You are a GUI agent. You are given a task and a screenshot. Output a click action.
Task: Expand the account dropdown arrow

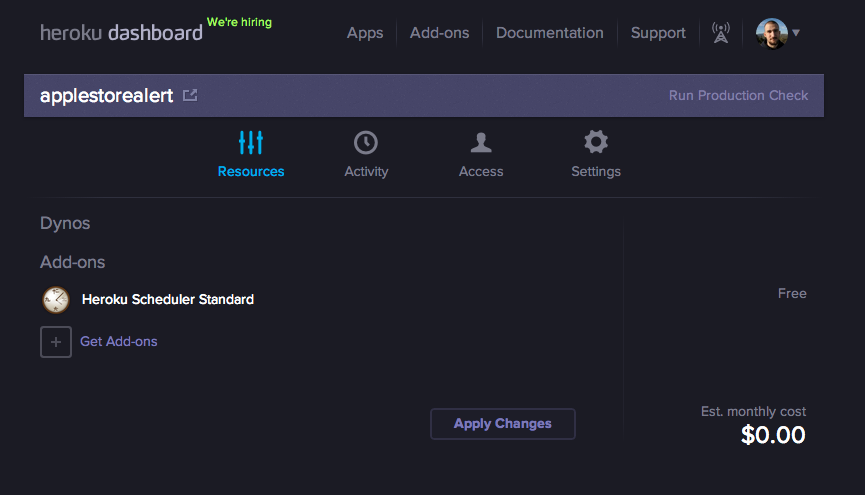(796, 33)
